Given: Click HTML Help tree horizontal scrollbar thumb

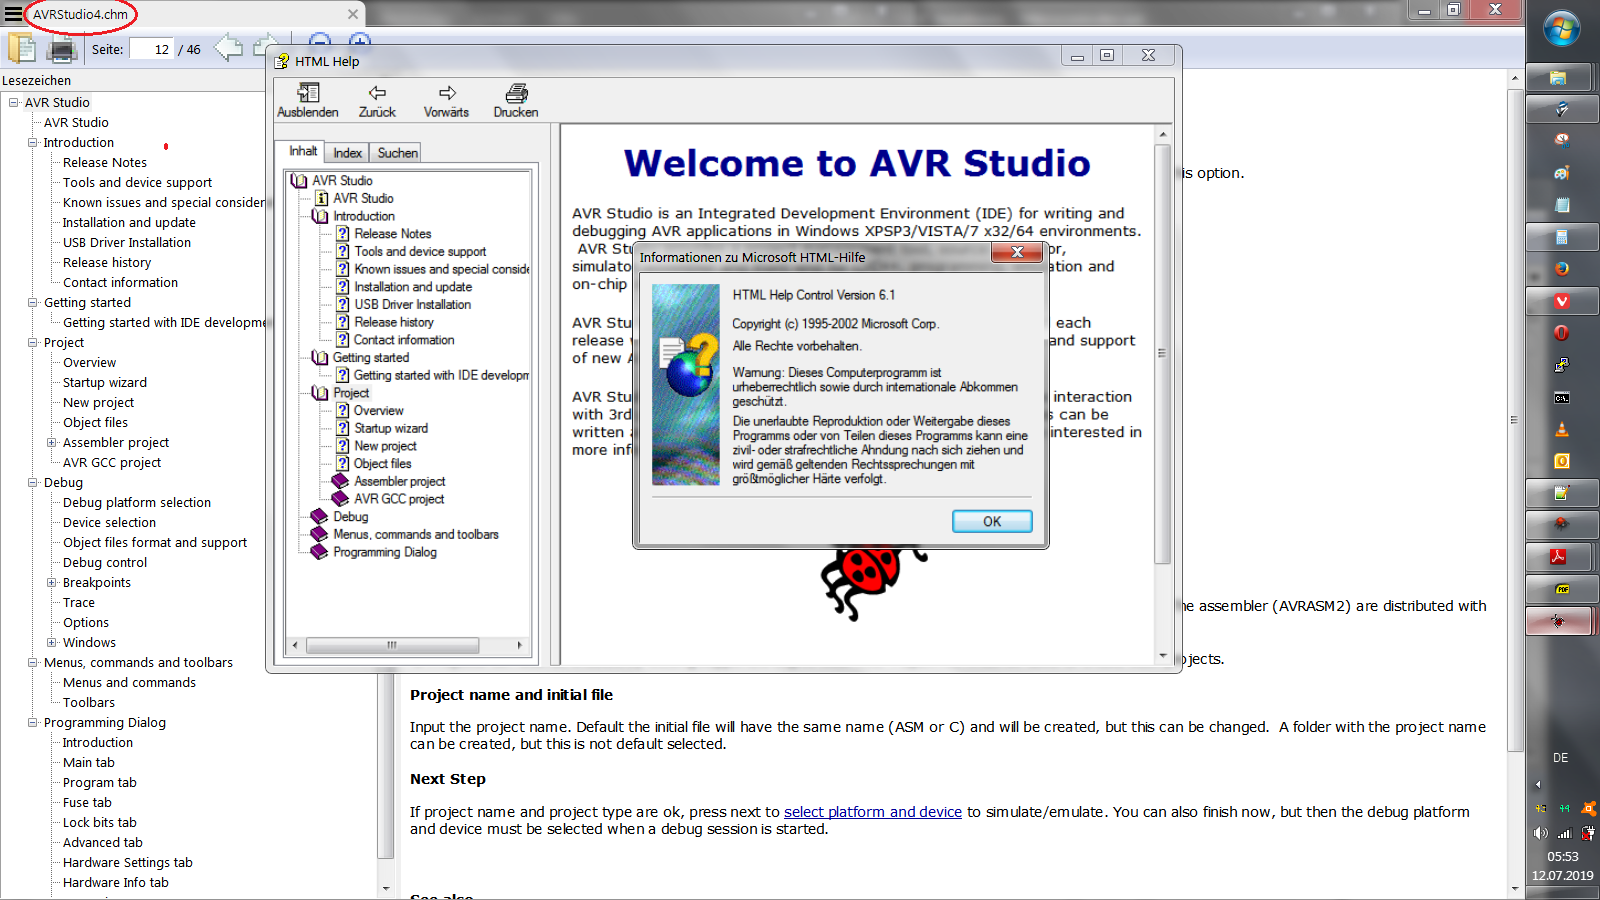Looking at the screenshot, I should click(392, 645).
